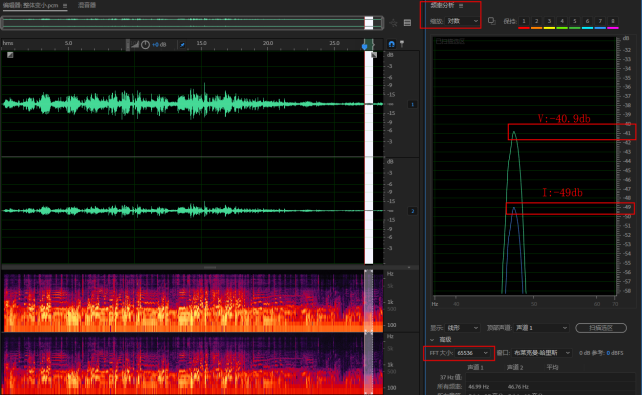642x395 pixels.
Task: Click the blue pin HUD icon
Action: (182, 45)
